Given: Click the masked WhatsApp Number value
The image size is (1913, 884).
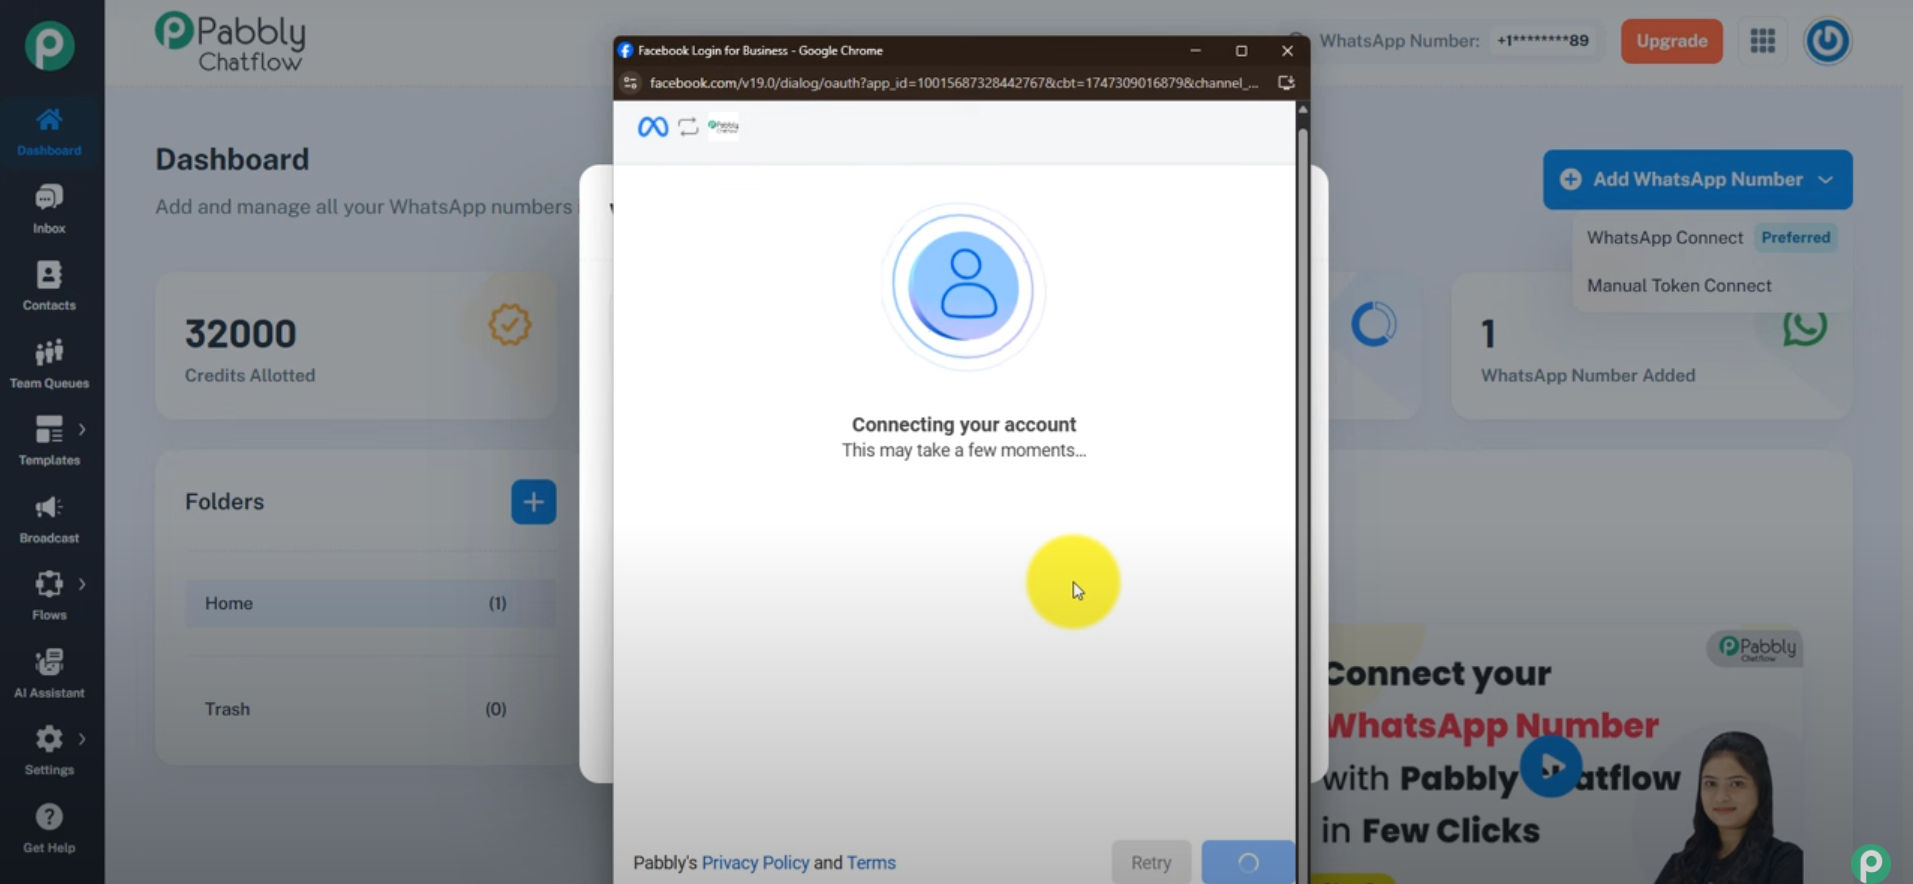Looking at the screenshot, I should click(1542, 41).
